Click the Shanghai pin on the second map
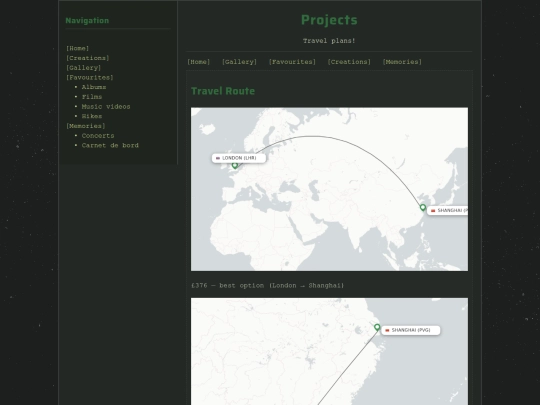The image size is (540, 405). 377,327
